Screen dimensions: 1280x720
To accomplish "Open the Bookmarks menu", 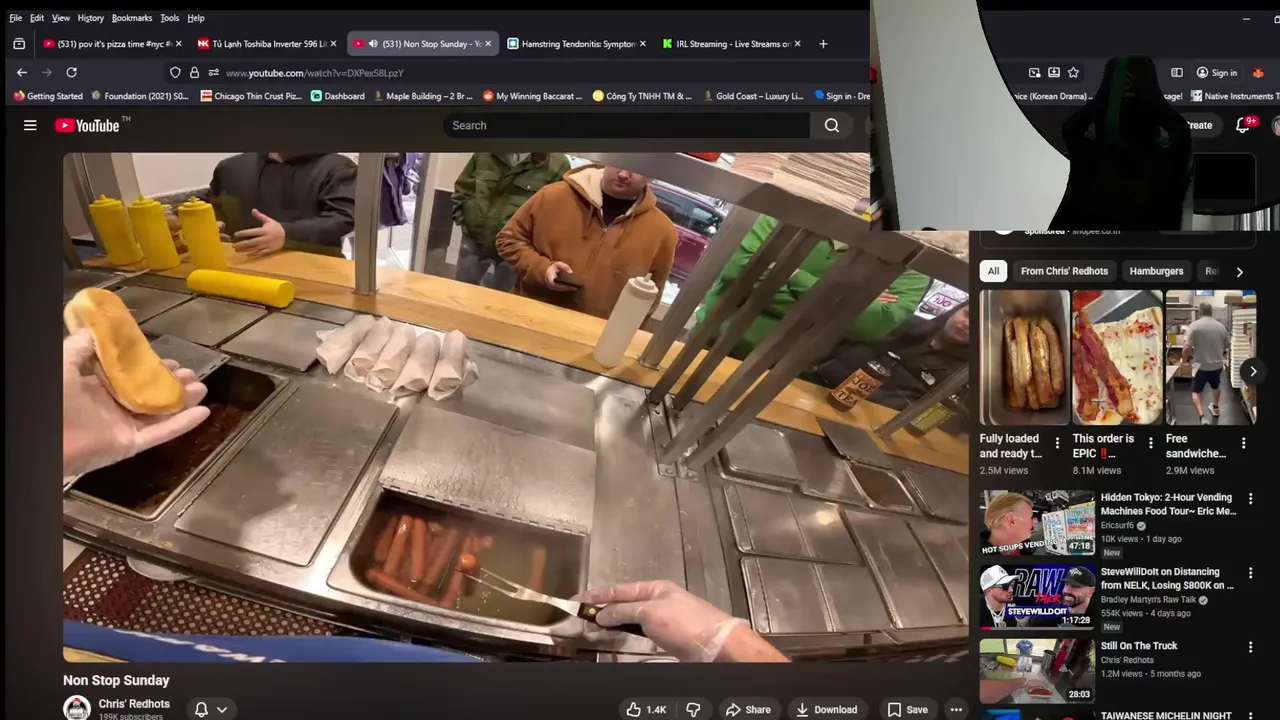I will [x=132, y=18].
